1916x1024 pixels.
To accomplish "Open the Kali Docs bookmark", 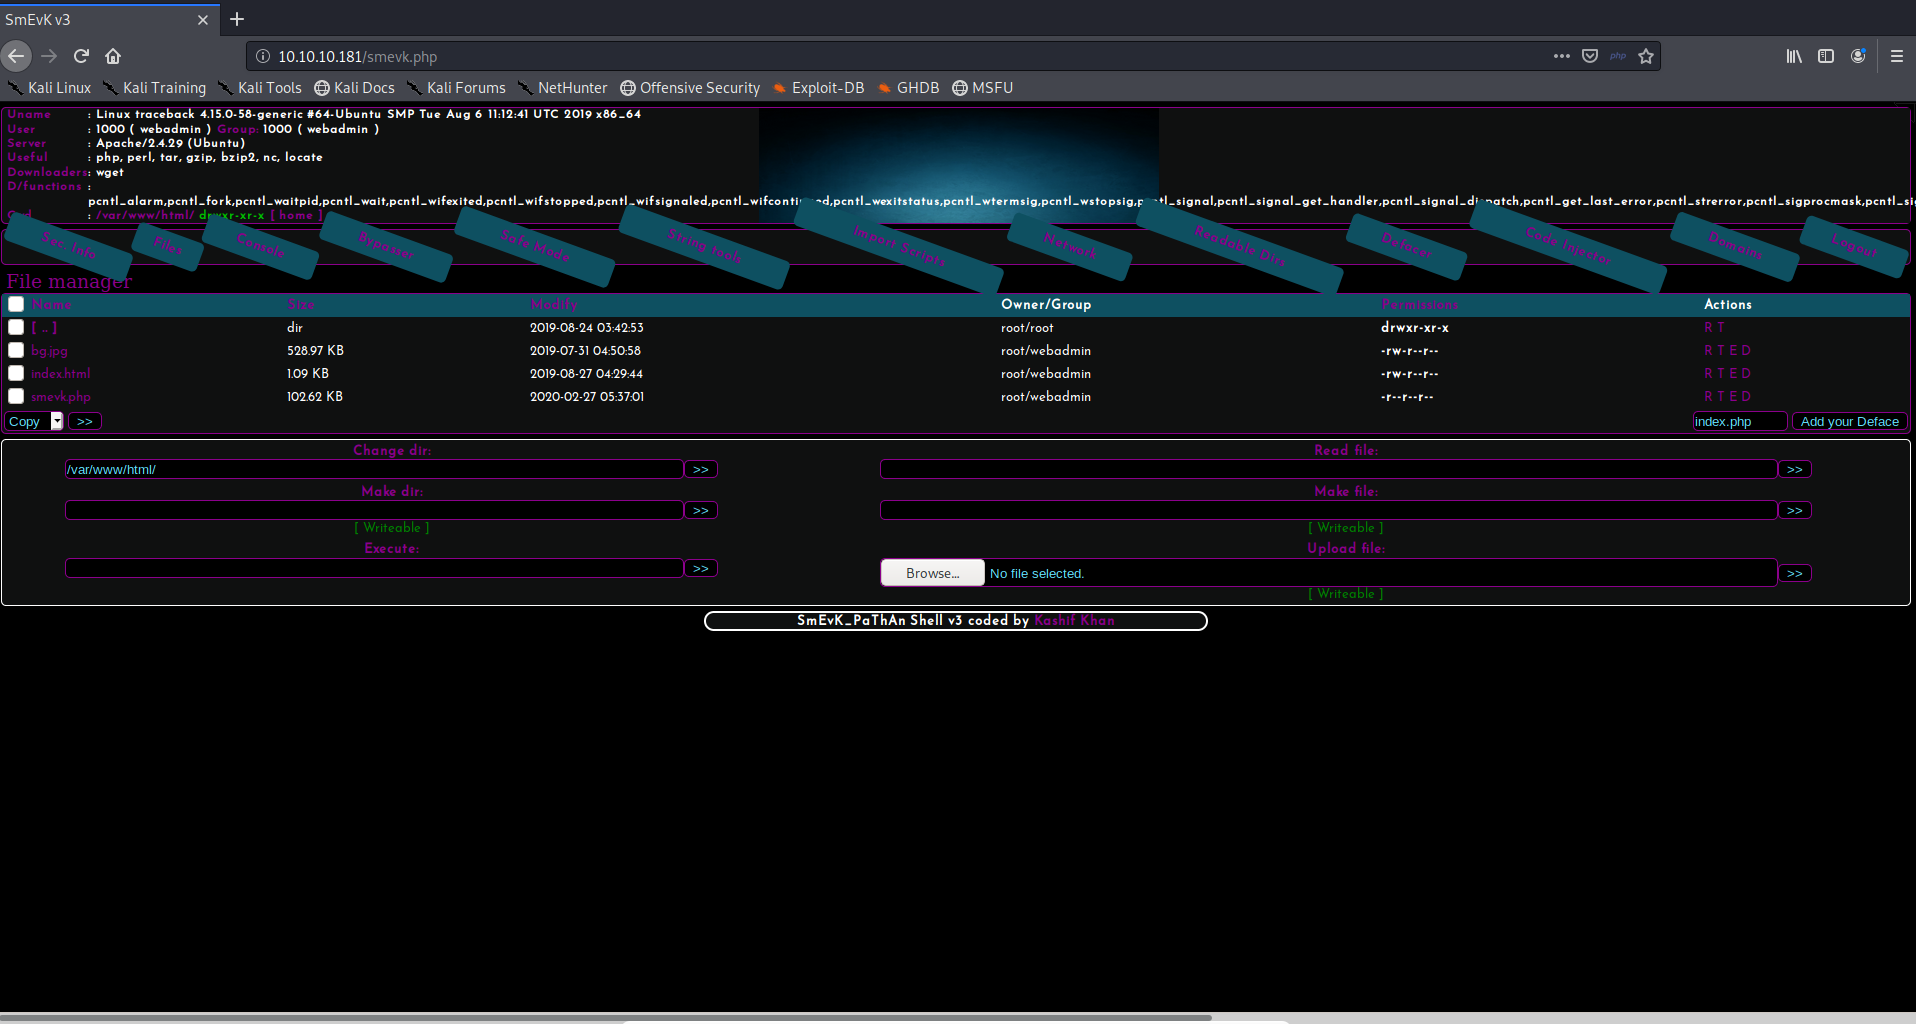I will (x=354, y=88).
